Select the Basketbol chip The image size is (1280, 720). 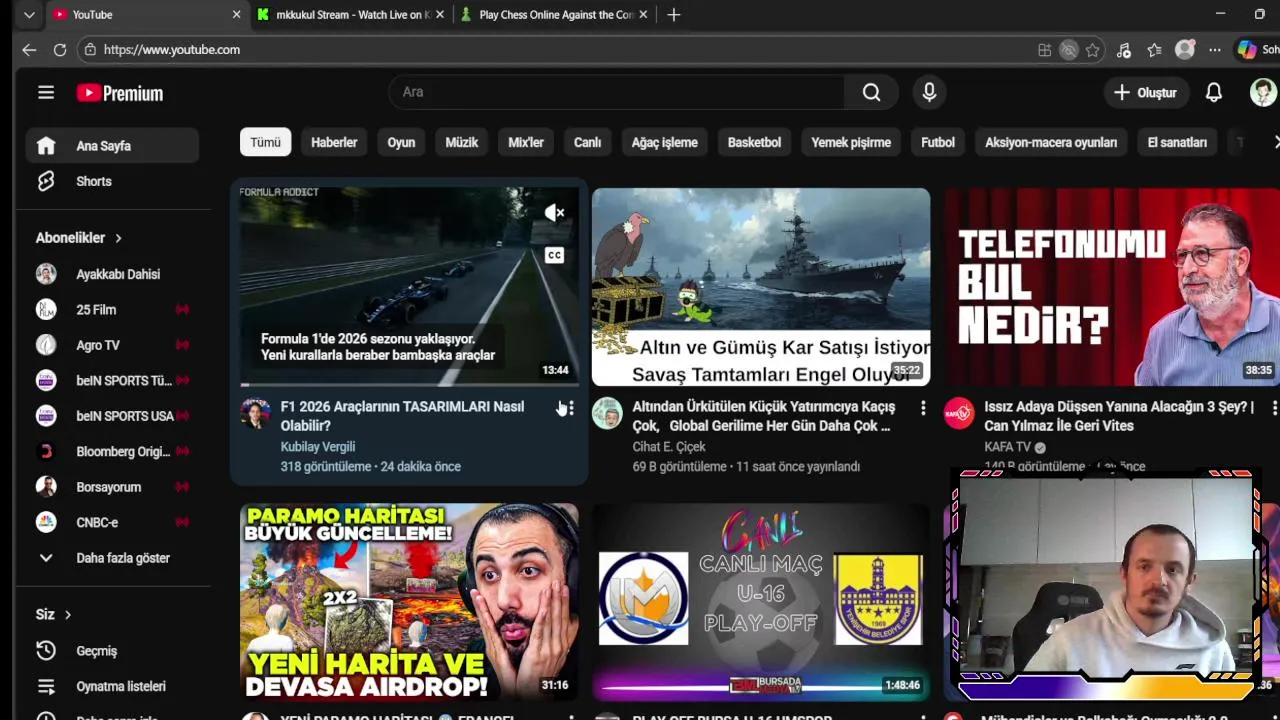click(x=754, y=142)
